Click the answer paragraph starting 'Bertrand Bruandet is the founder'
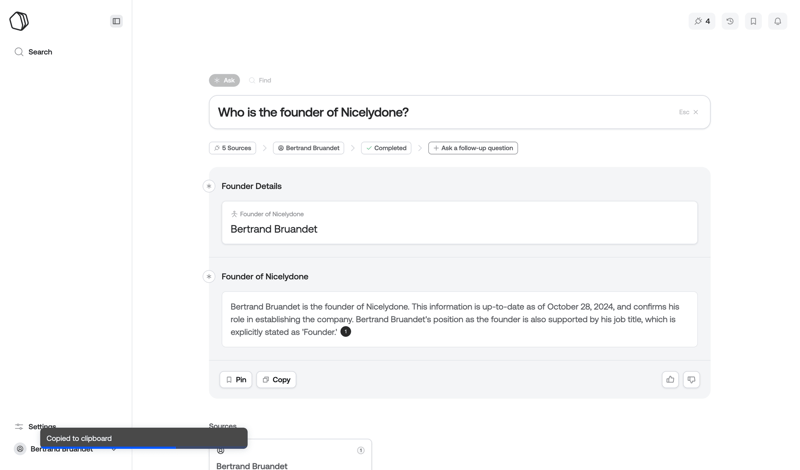 tap(455, 319)
